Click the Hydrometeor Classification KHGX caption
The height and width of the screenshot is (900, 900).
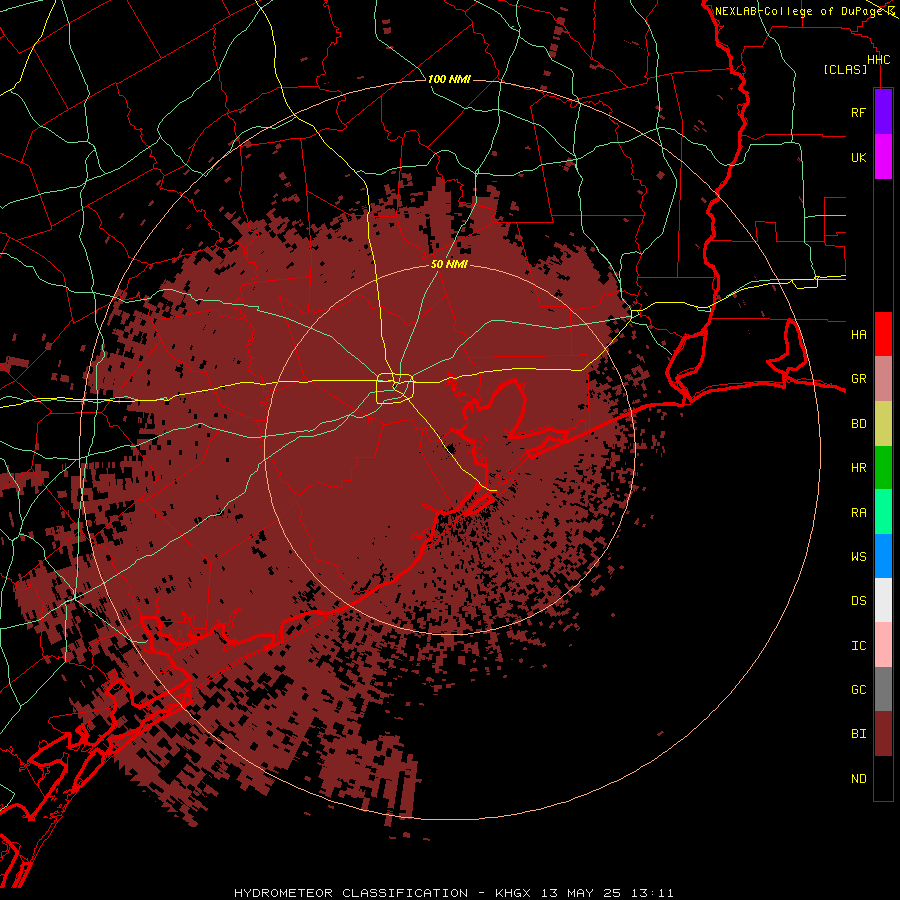pyautogui.click(x=453, y=893)
